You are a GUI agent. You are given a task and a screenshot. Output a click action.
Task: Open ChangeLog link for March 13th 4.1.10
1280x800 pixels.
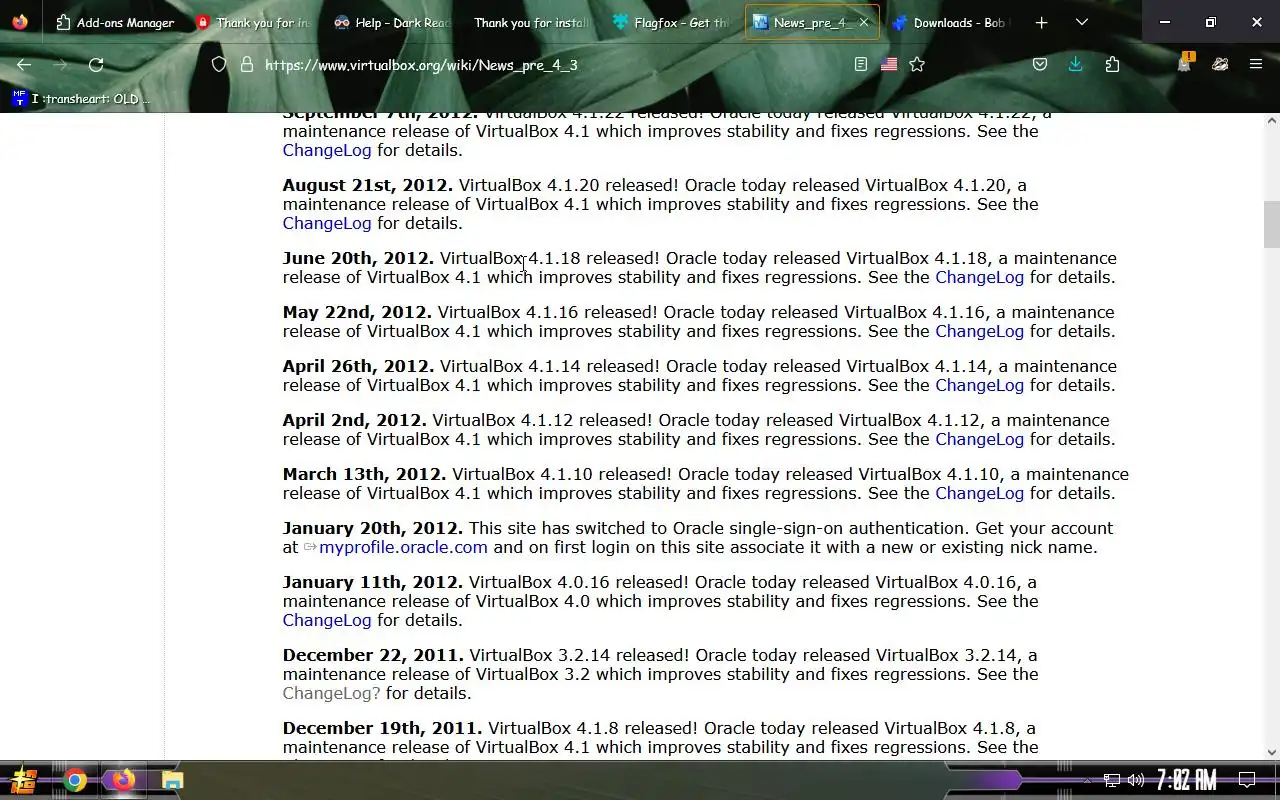click(979, 493)
